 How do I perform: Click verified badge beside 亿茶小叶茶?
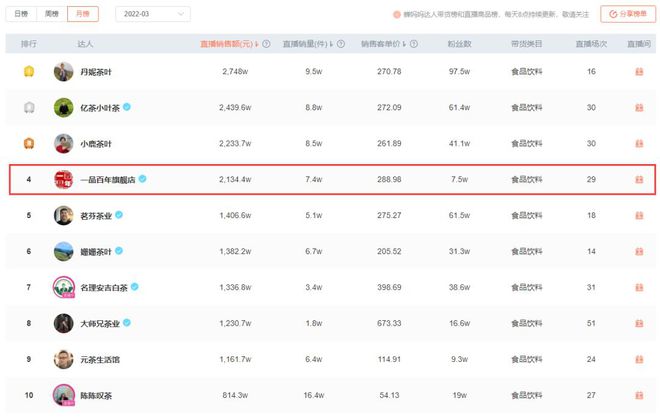(x=127, y=107)
